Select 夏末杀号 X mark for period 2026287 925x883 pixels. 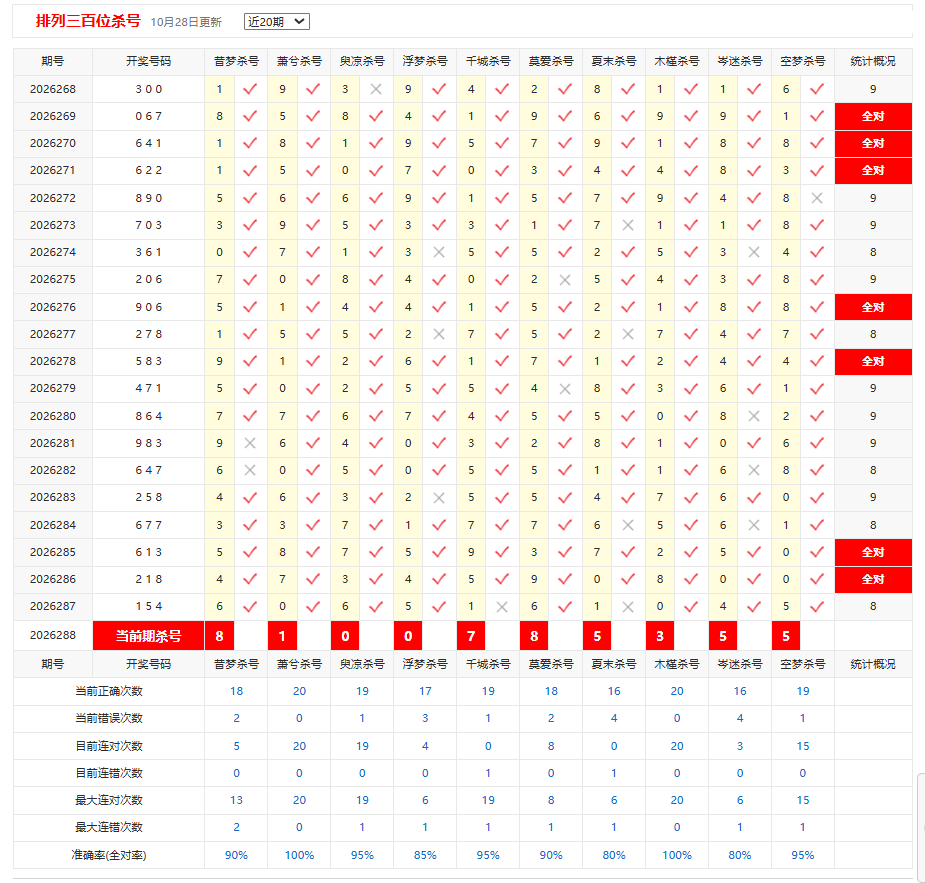(628, 607)
